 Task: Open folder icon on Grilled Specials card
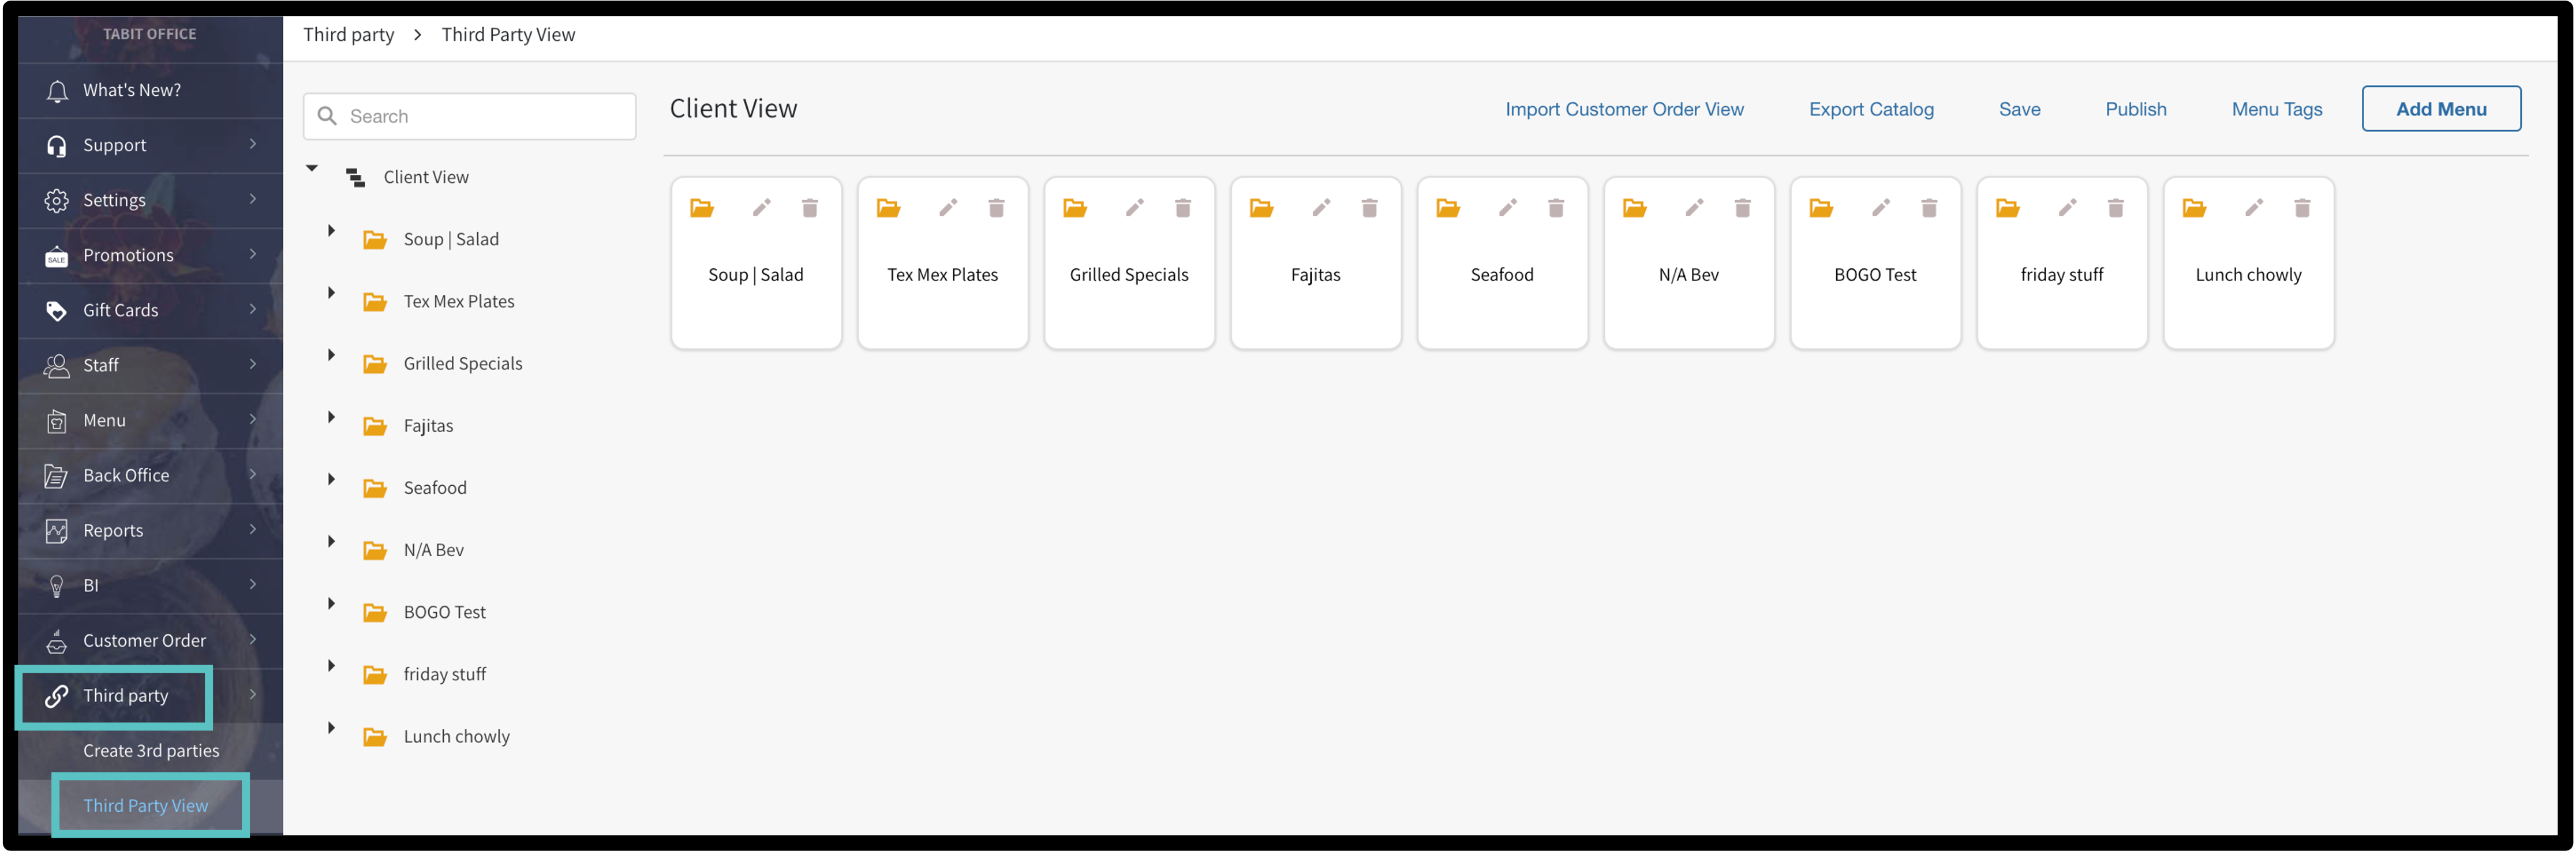[x=1075, y=208]
